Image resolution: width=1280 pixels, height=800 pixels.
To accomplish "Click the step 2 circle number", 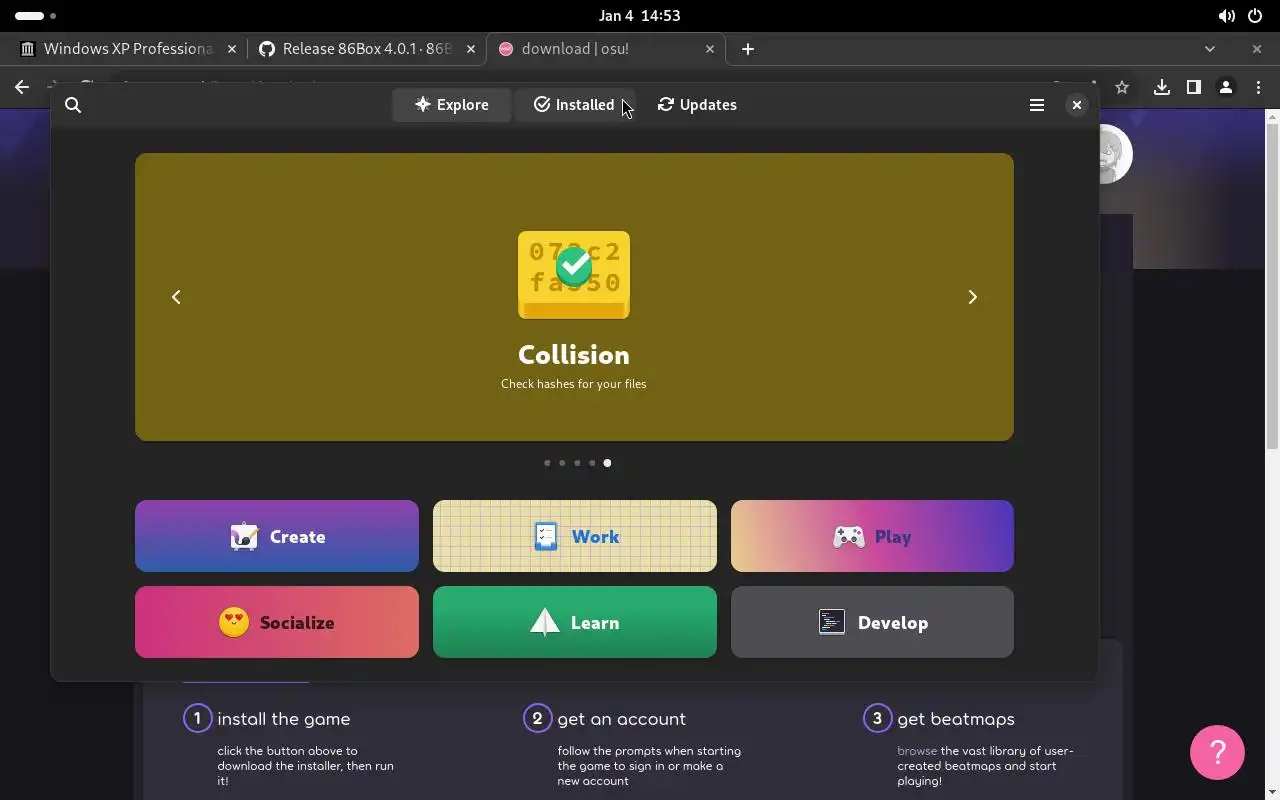I will click(537, 718).
